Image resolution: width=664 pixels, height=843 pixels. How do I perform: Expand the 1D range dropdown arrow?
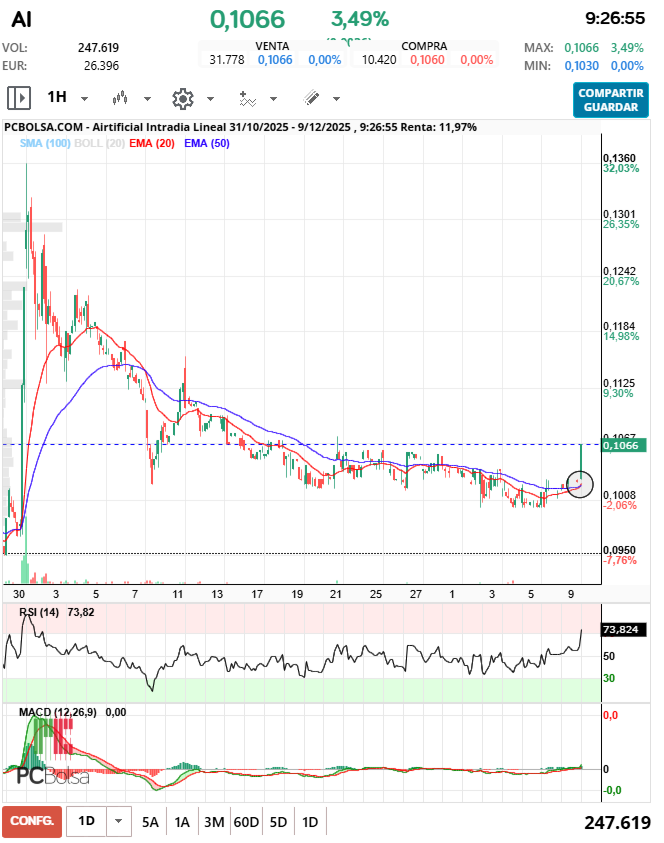(x=119, y=822)
